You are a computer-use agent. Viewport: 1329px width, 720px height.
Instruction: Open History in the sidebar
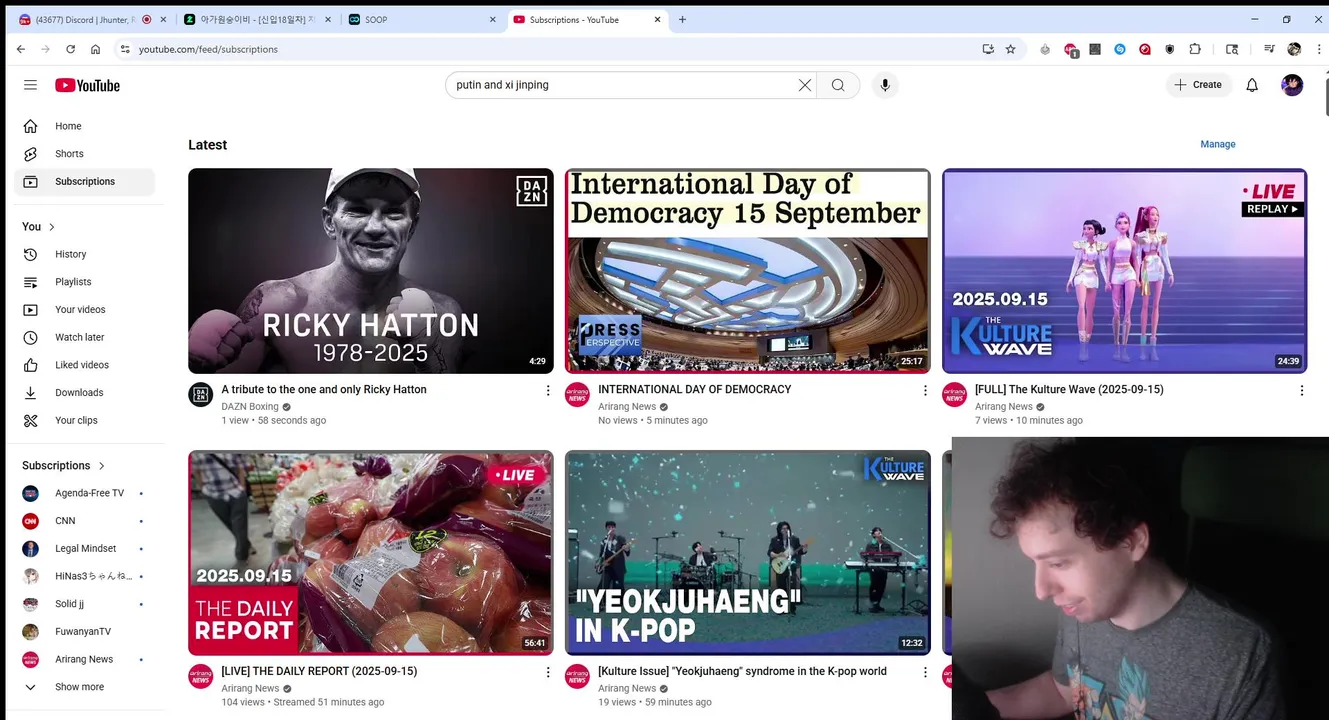85,254
